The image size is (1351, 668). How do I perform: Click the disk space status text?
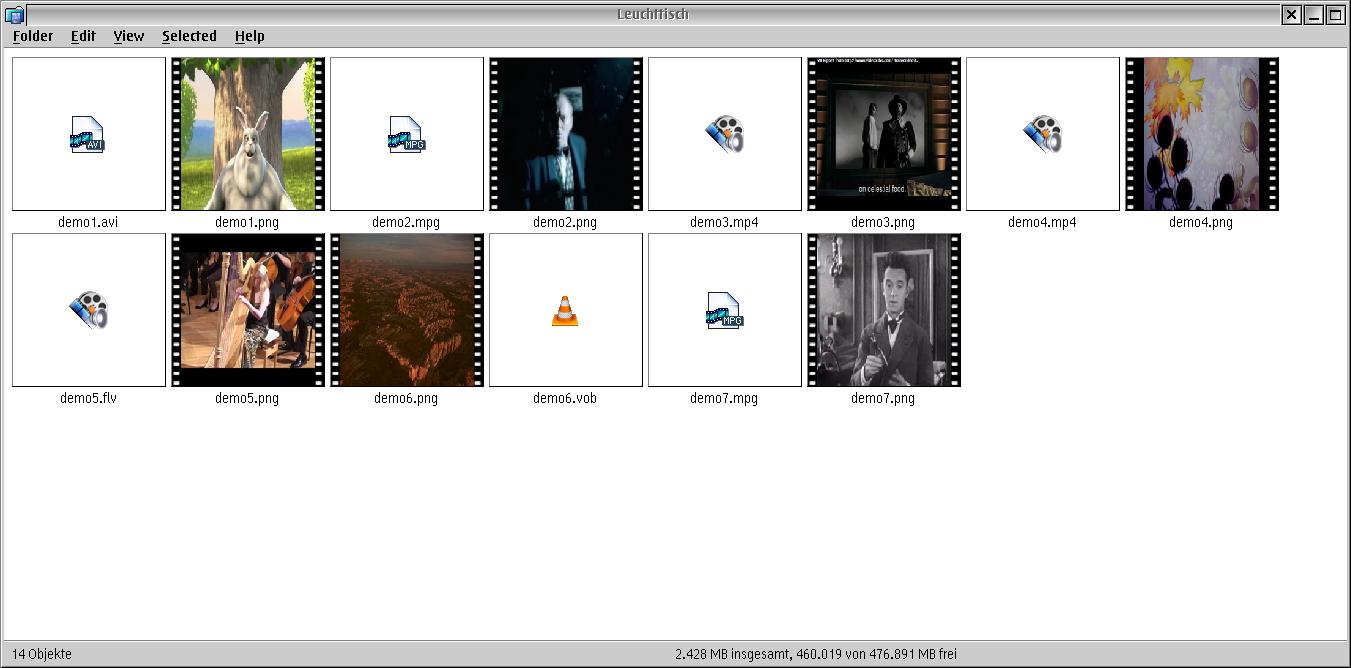[x=816, y=654]
